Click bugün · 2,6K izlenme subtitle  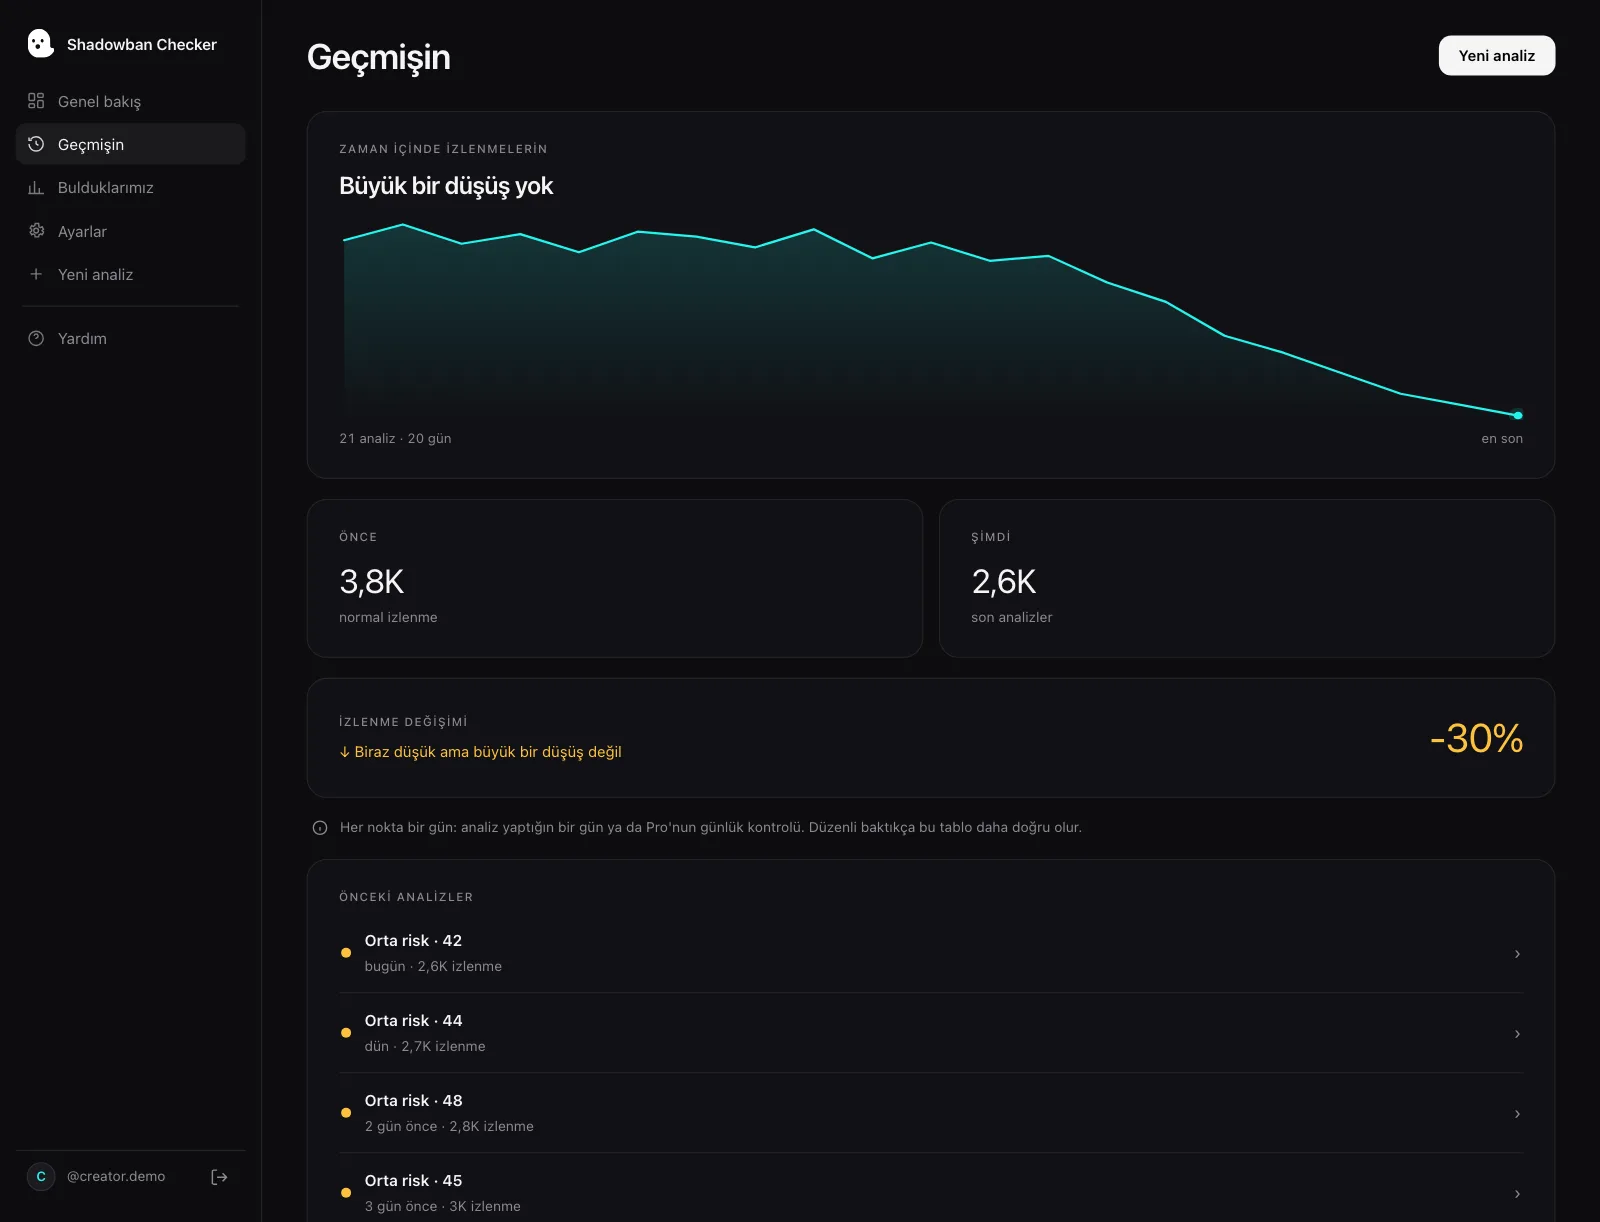pos(433,967)
